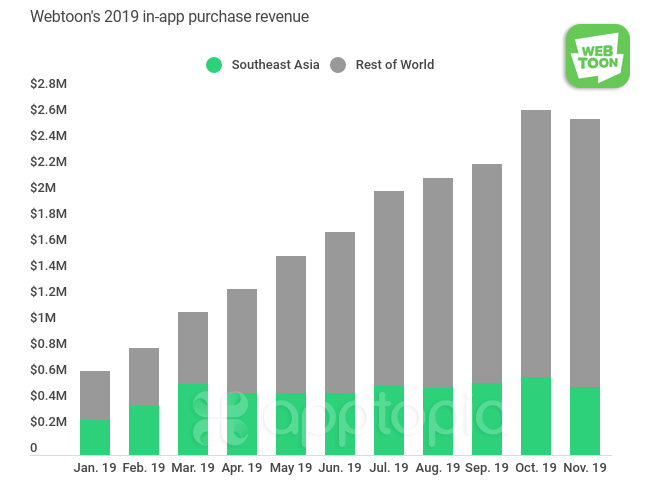Click the $2.4M y-axis value
Viewport: 650px width, 480px height.
(x=49, y=136)
